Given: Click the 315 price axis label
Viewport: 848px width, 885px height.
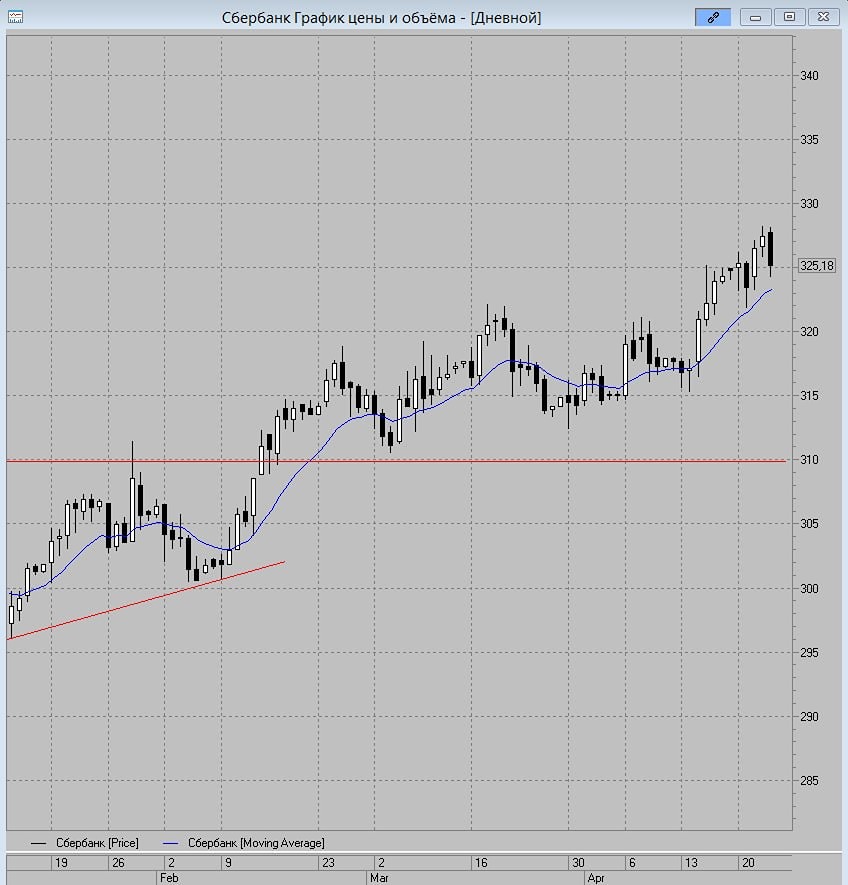Looking at the screenshot, I should tap(809, 396).
